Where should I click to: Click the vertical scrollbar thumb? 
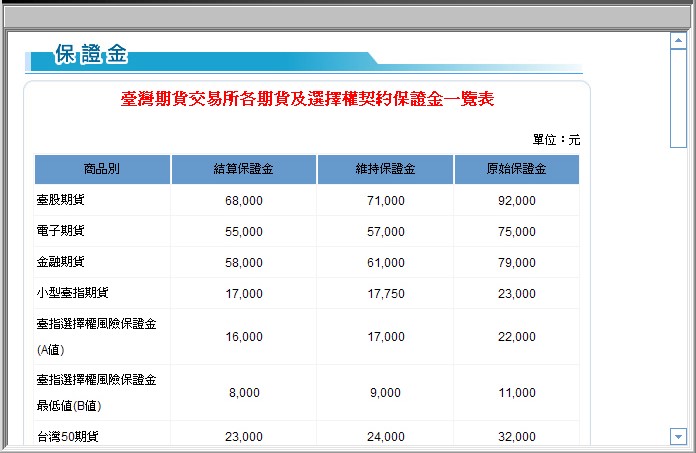pyautogui.click(x=678, y=98)
